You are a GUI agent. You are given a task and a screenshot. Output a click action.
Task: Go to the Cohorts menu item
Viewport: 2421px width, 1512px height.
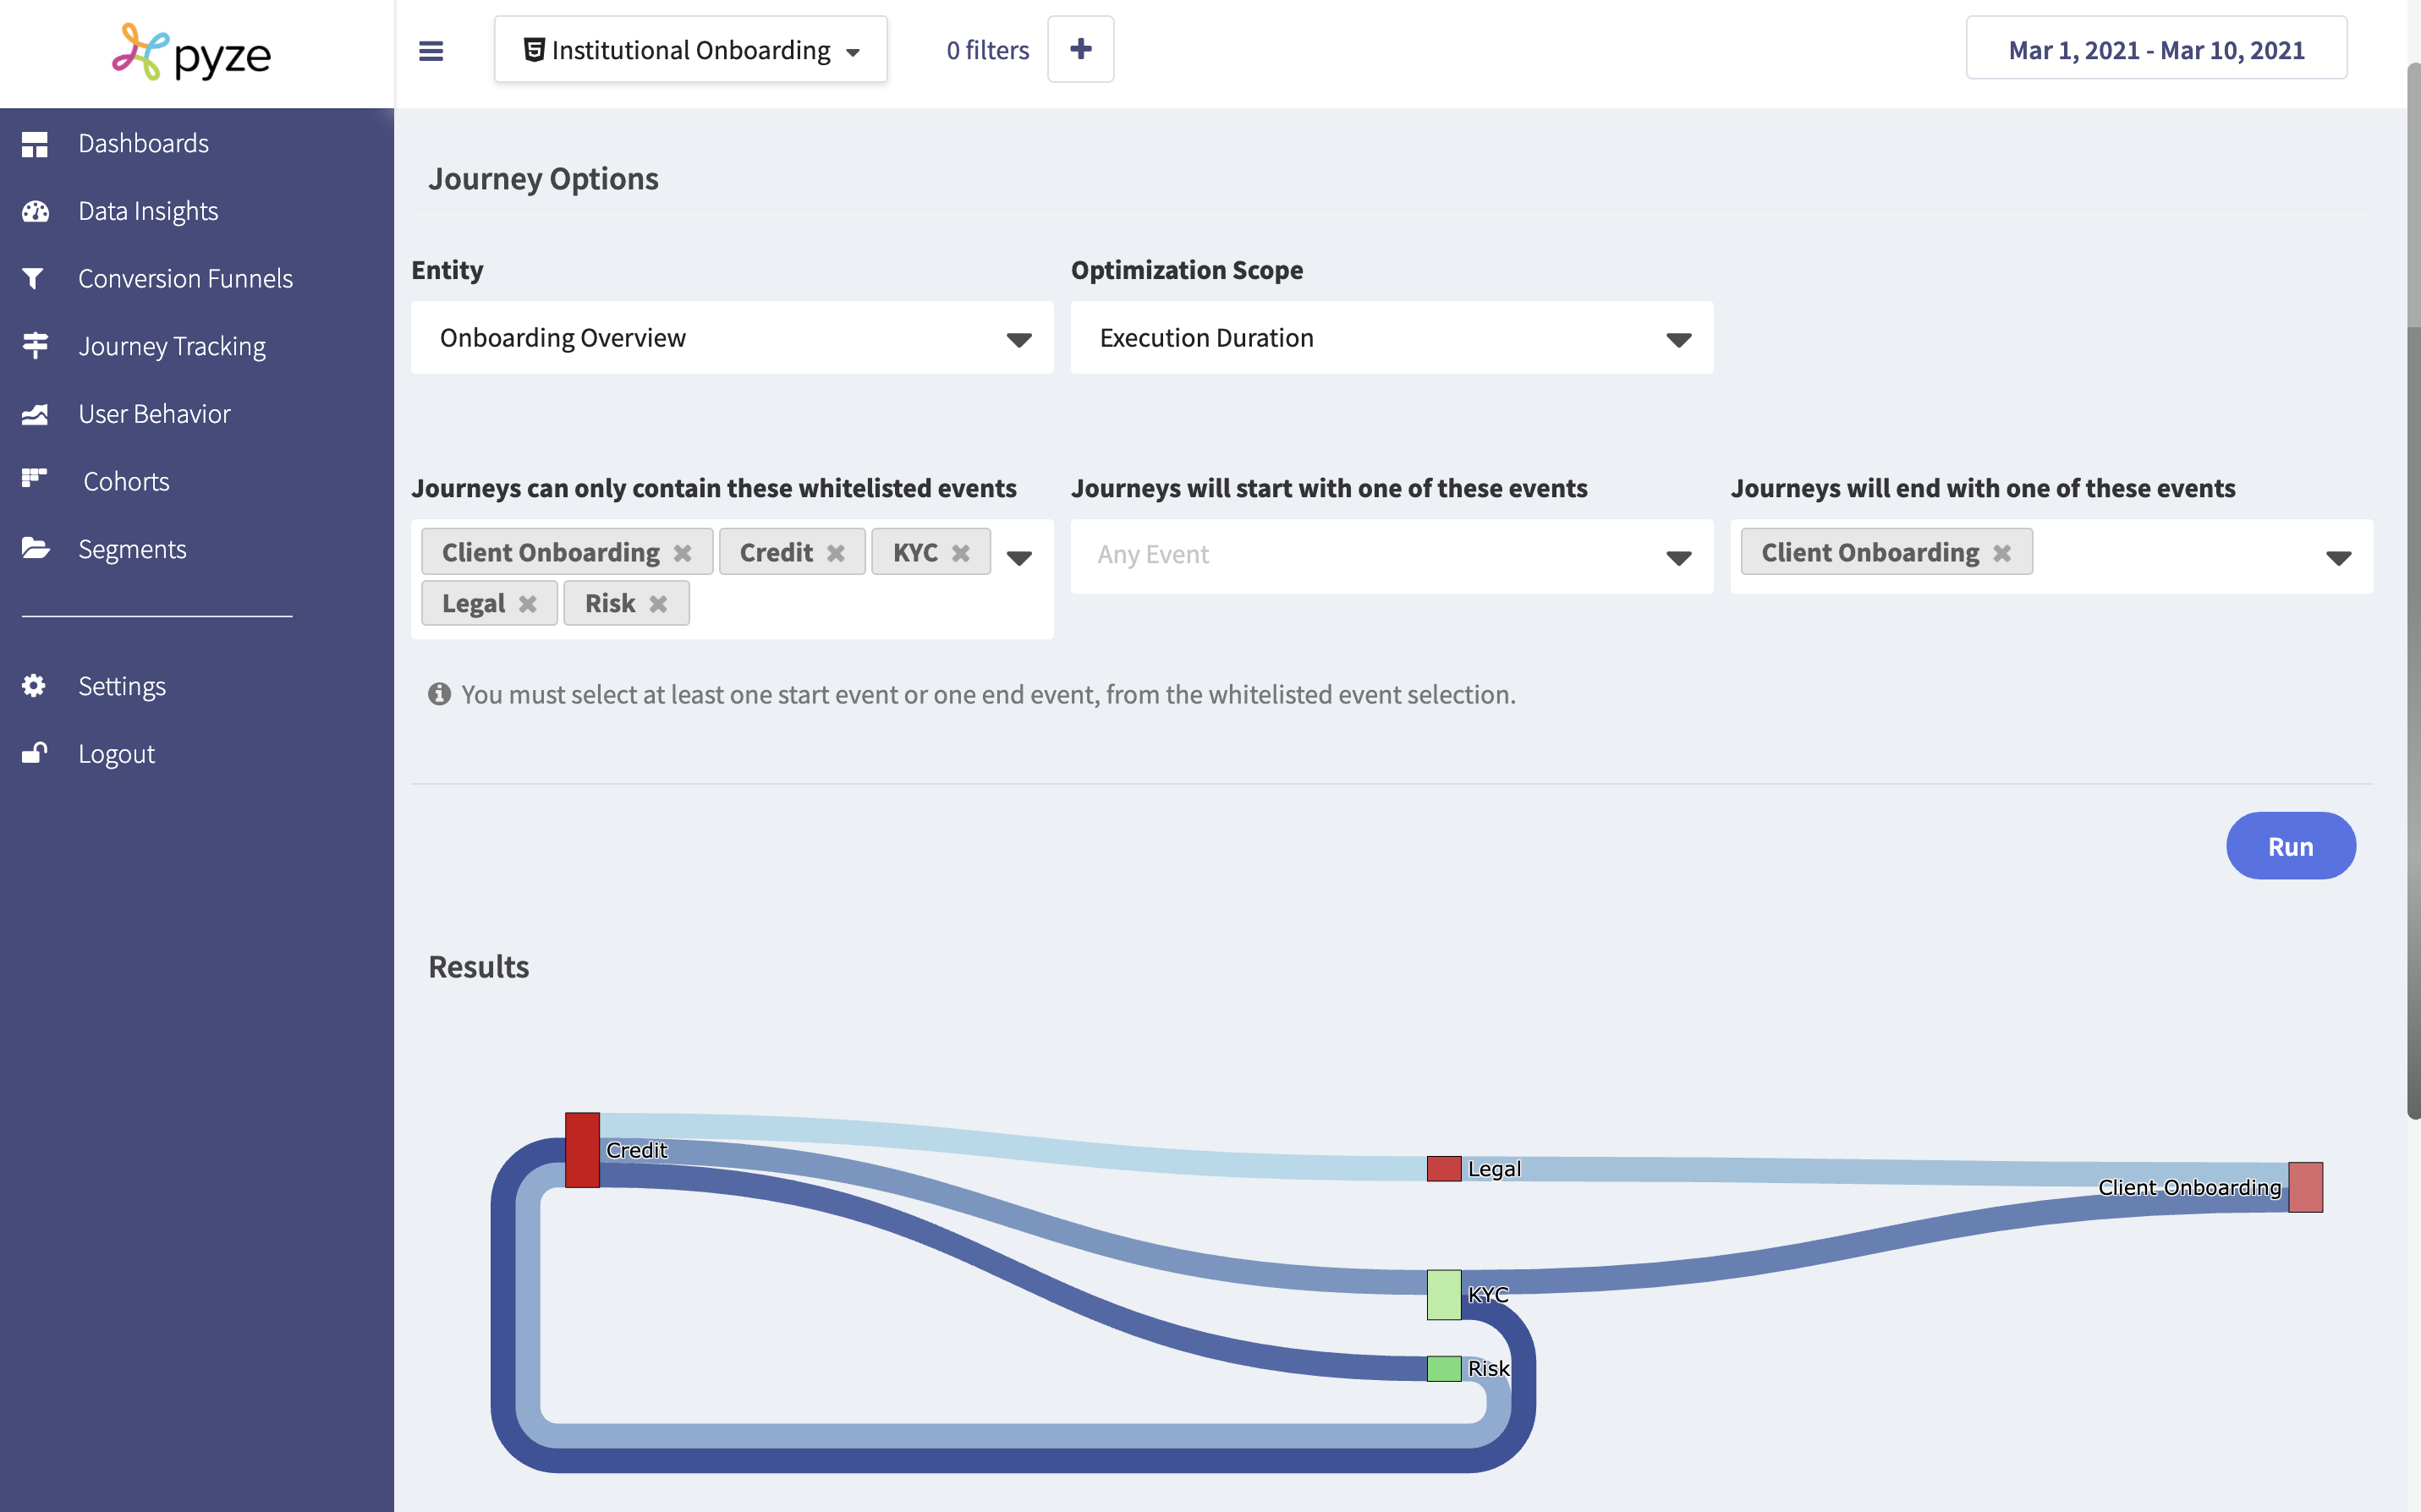pyautogui.click(x=126, y=481)
